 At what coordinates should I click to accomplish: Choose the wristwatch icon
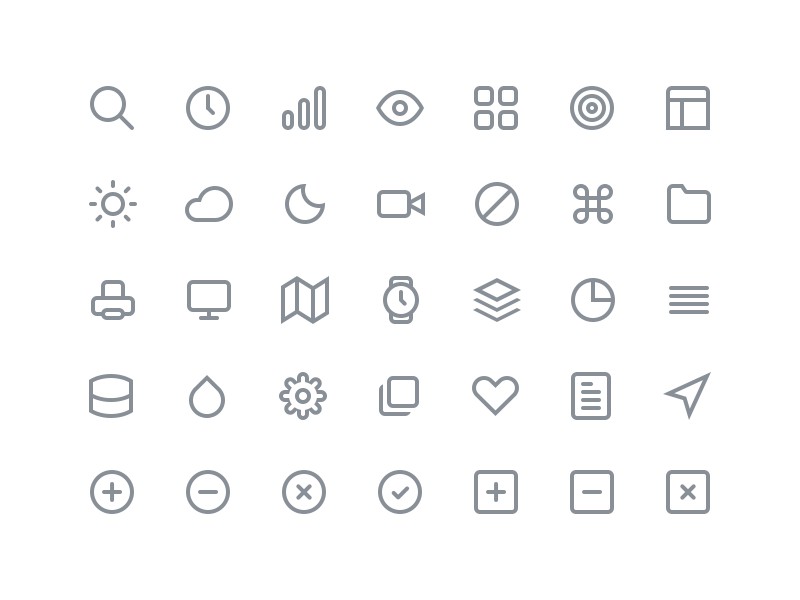coord(401,300)
